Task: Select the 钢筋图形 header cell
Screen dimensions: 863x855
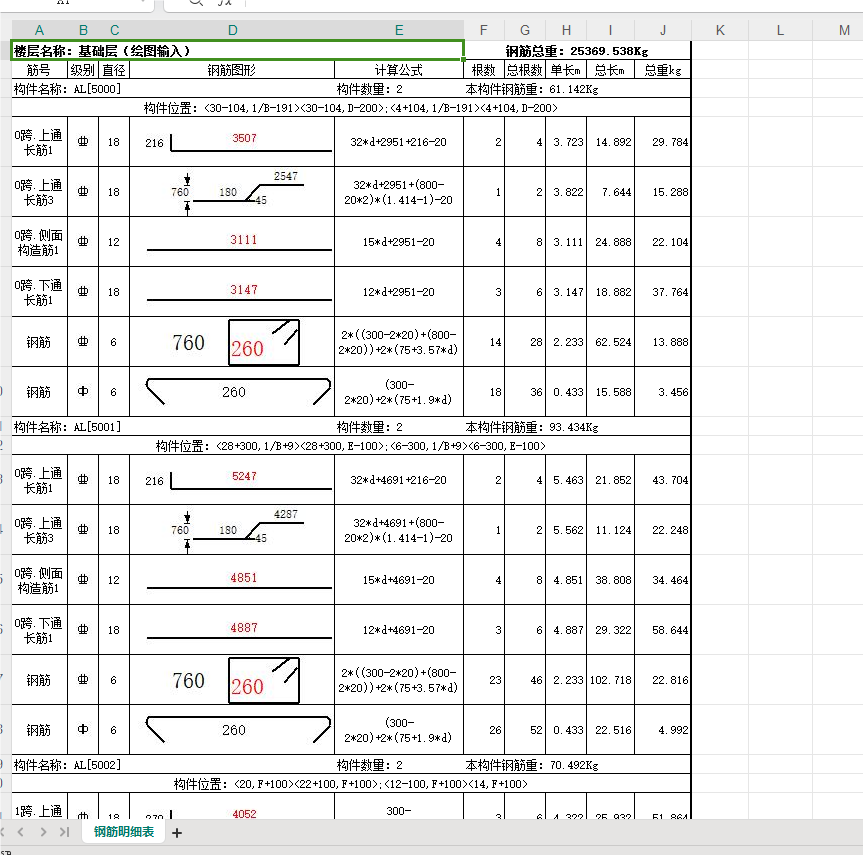Action: (x=232, y=70)
